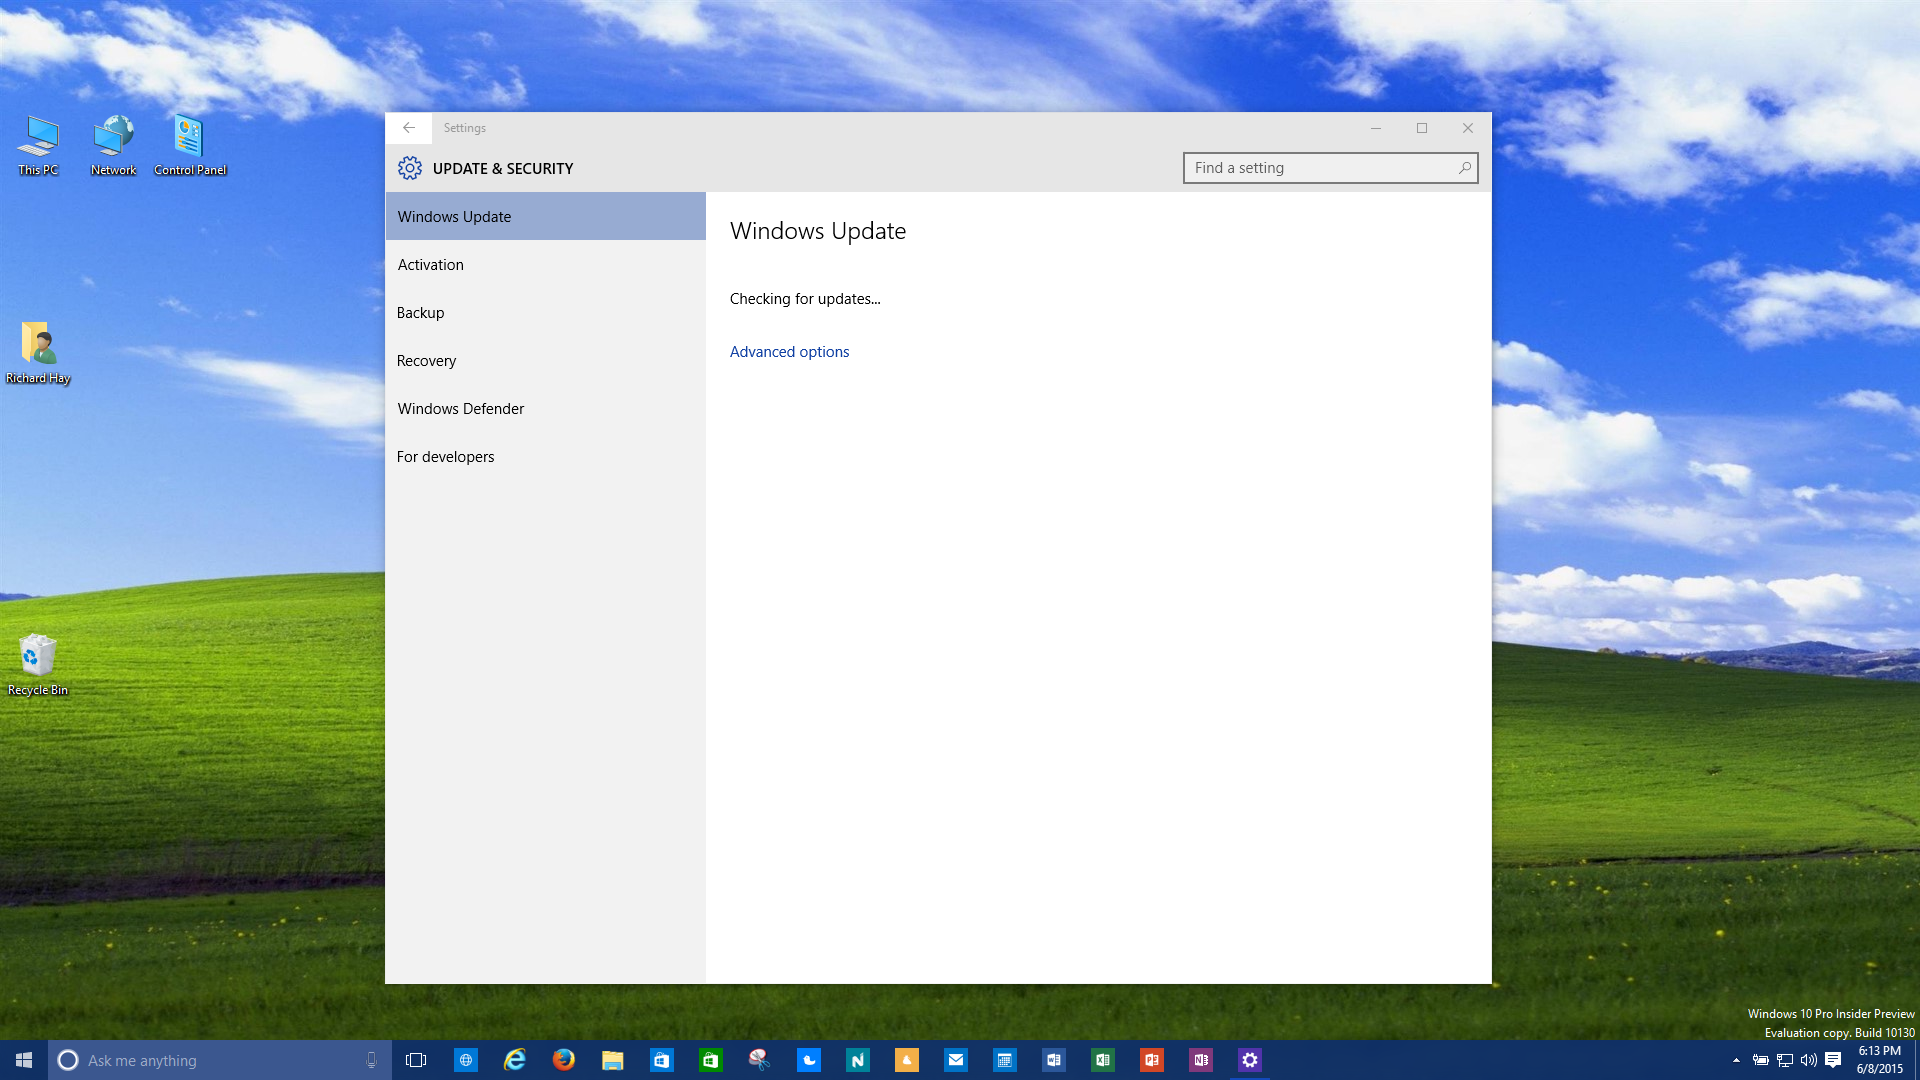The height and width of the screenshot is (1080, 1920).
Task: Click the Settings back arrow
Action: pyautogui.click(x=409, y=128)
